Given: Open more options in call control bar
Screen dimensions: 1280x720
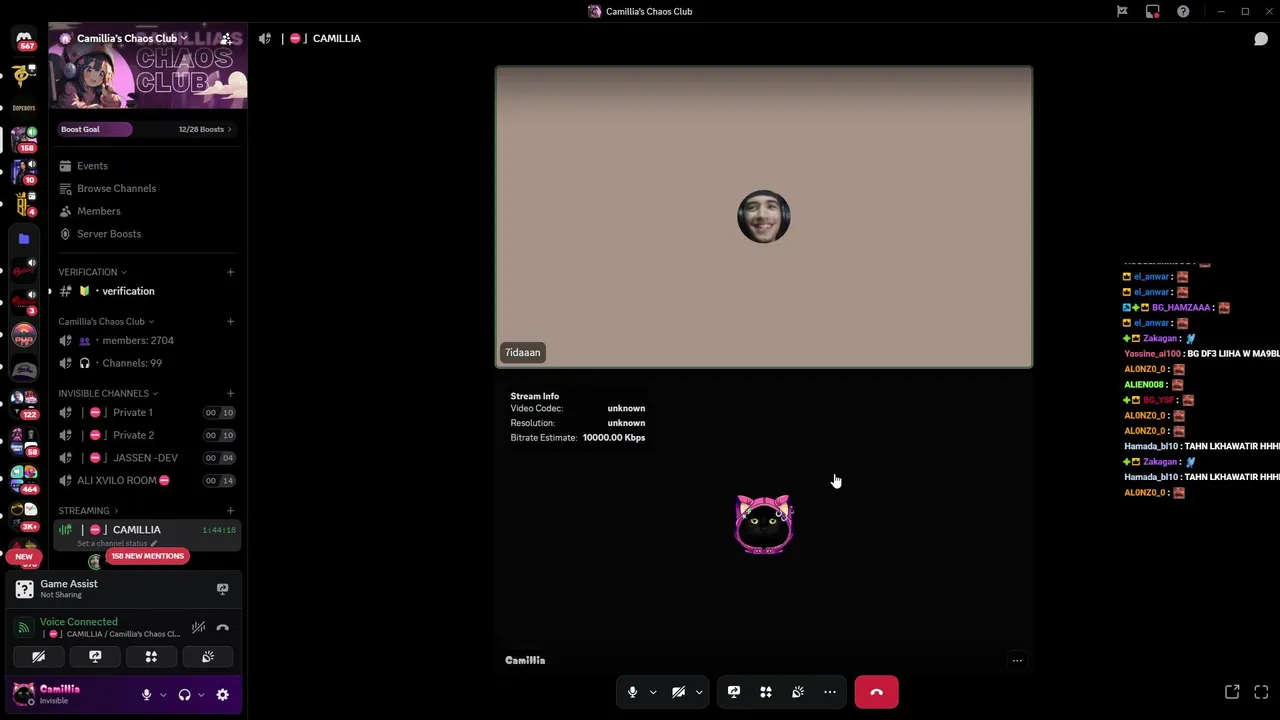Looking at the screenshot, I should (x=830, y=692).
